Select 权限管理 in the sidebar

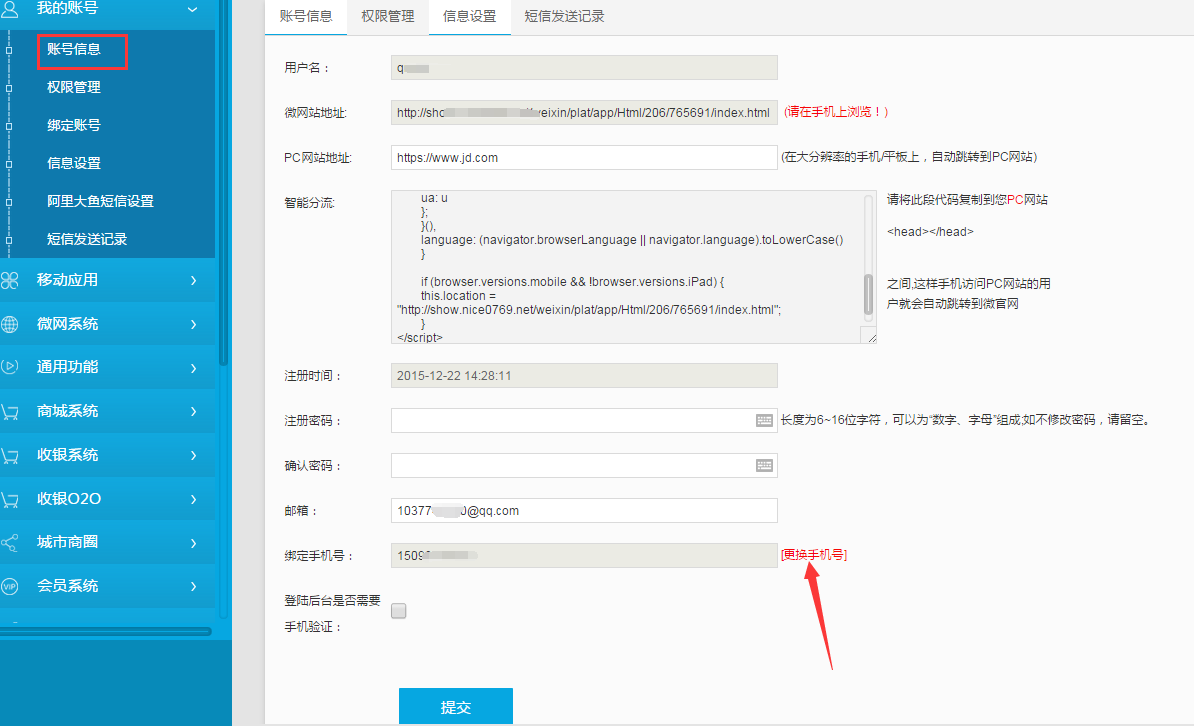point(74,87)
